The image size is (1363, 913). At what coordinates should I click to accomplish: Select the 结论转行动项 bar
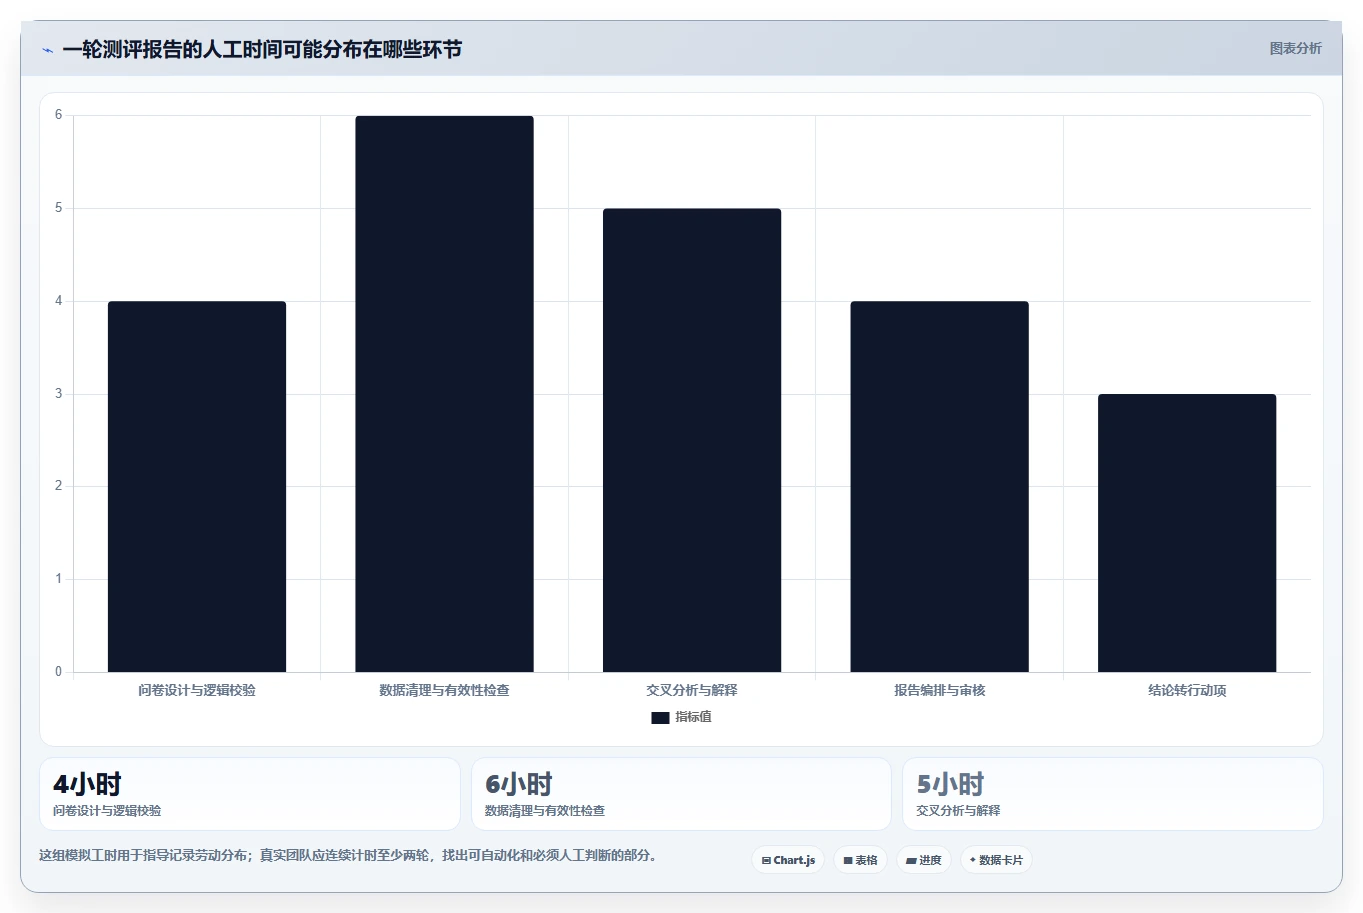pyautogui.click(x=1187, y=533)
